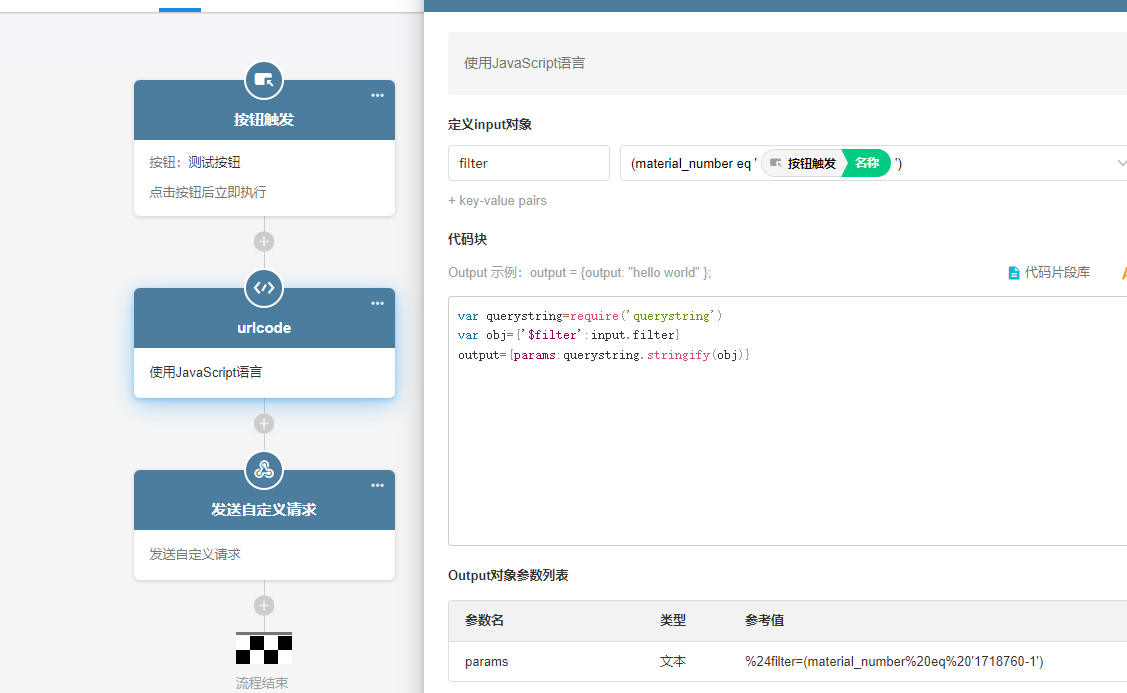
Task: Add step between 按钮触发 and urlcode
Action: (x=264, y=241)
